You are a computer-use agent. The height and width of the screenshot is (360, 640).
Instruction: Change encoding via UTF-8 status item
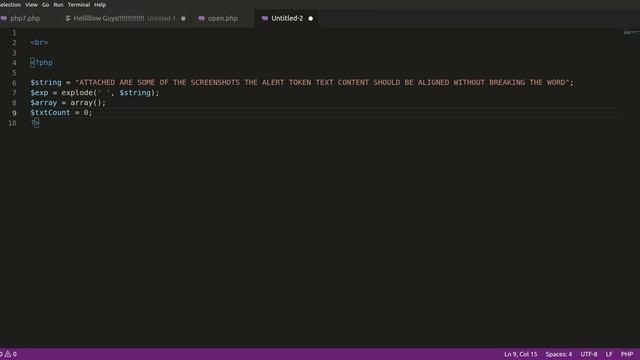pos(589,354)
